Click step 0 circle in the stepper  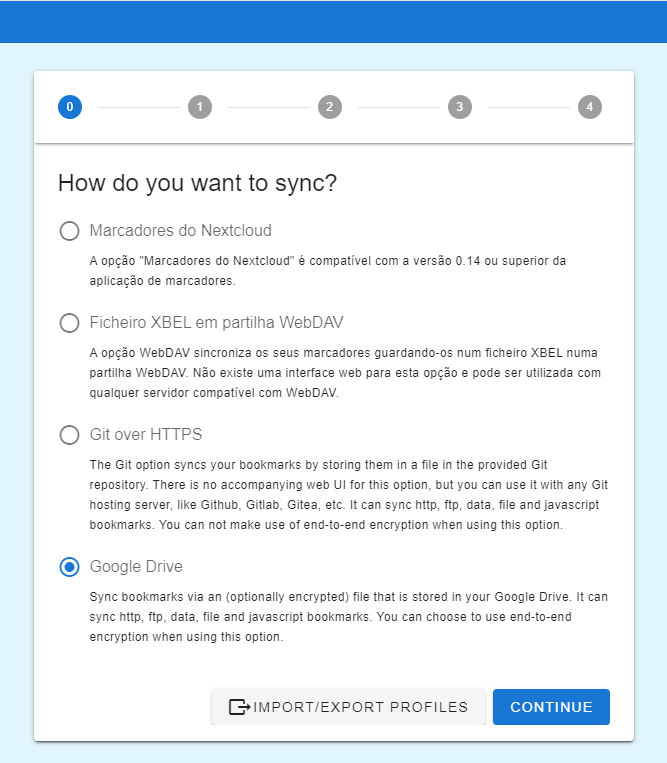[x=70, y=107]
